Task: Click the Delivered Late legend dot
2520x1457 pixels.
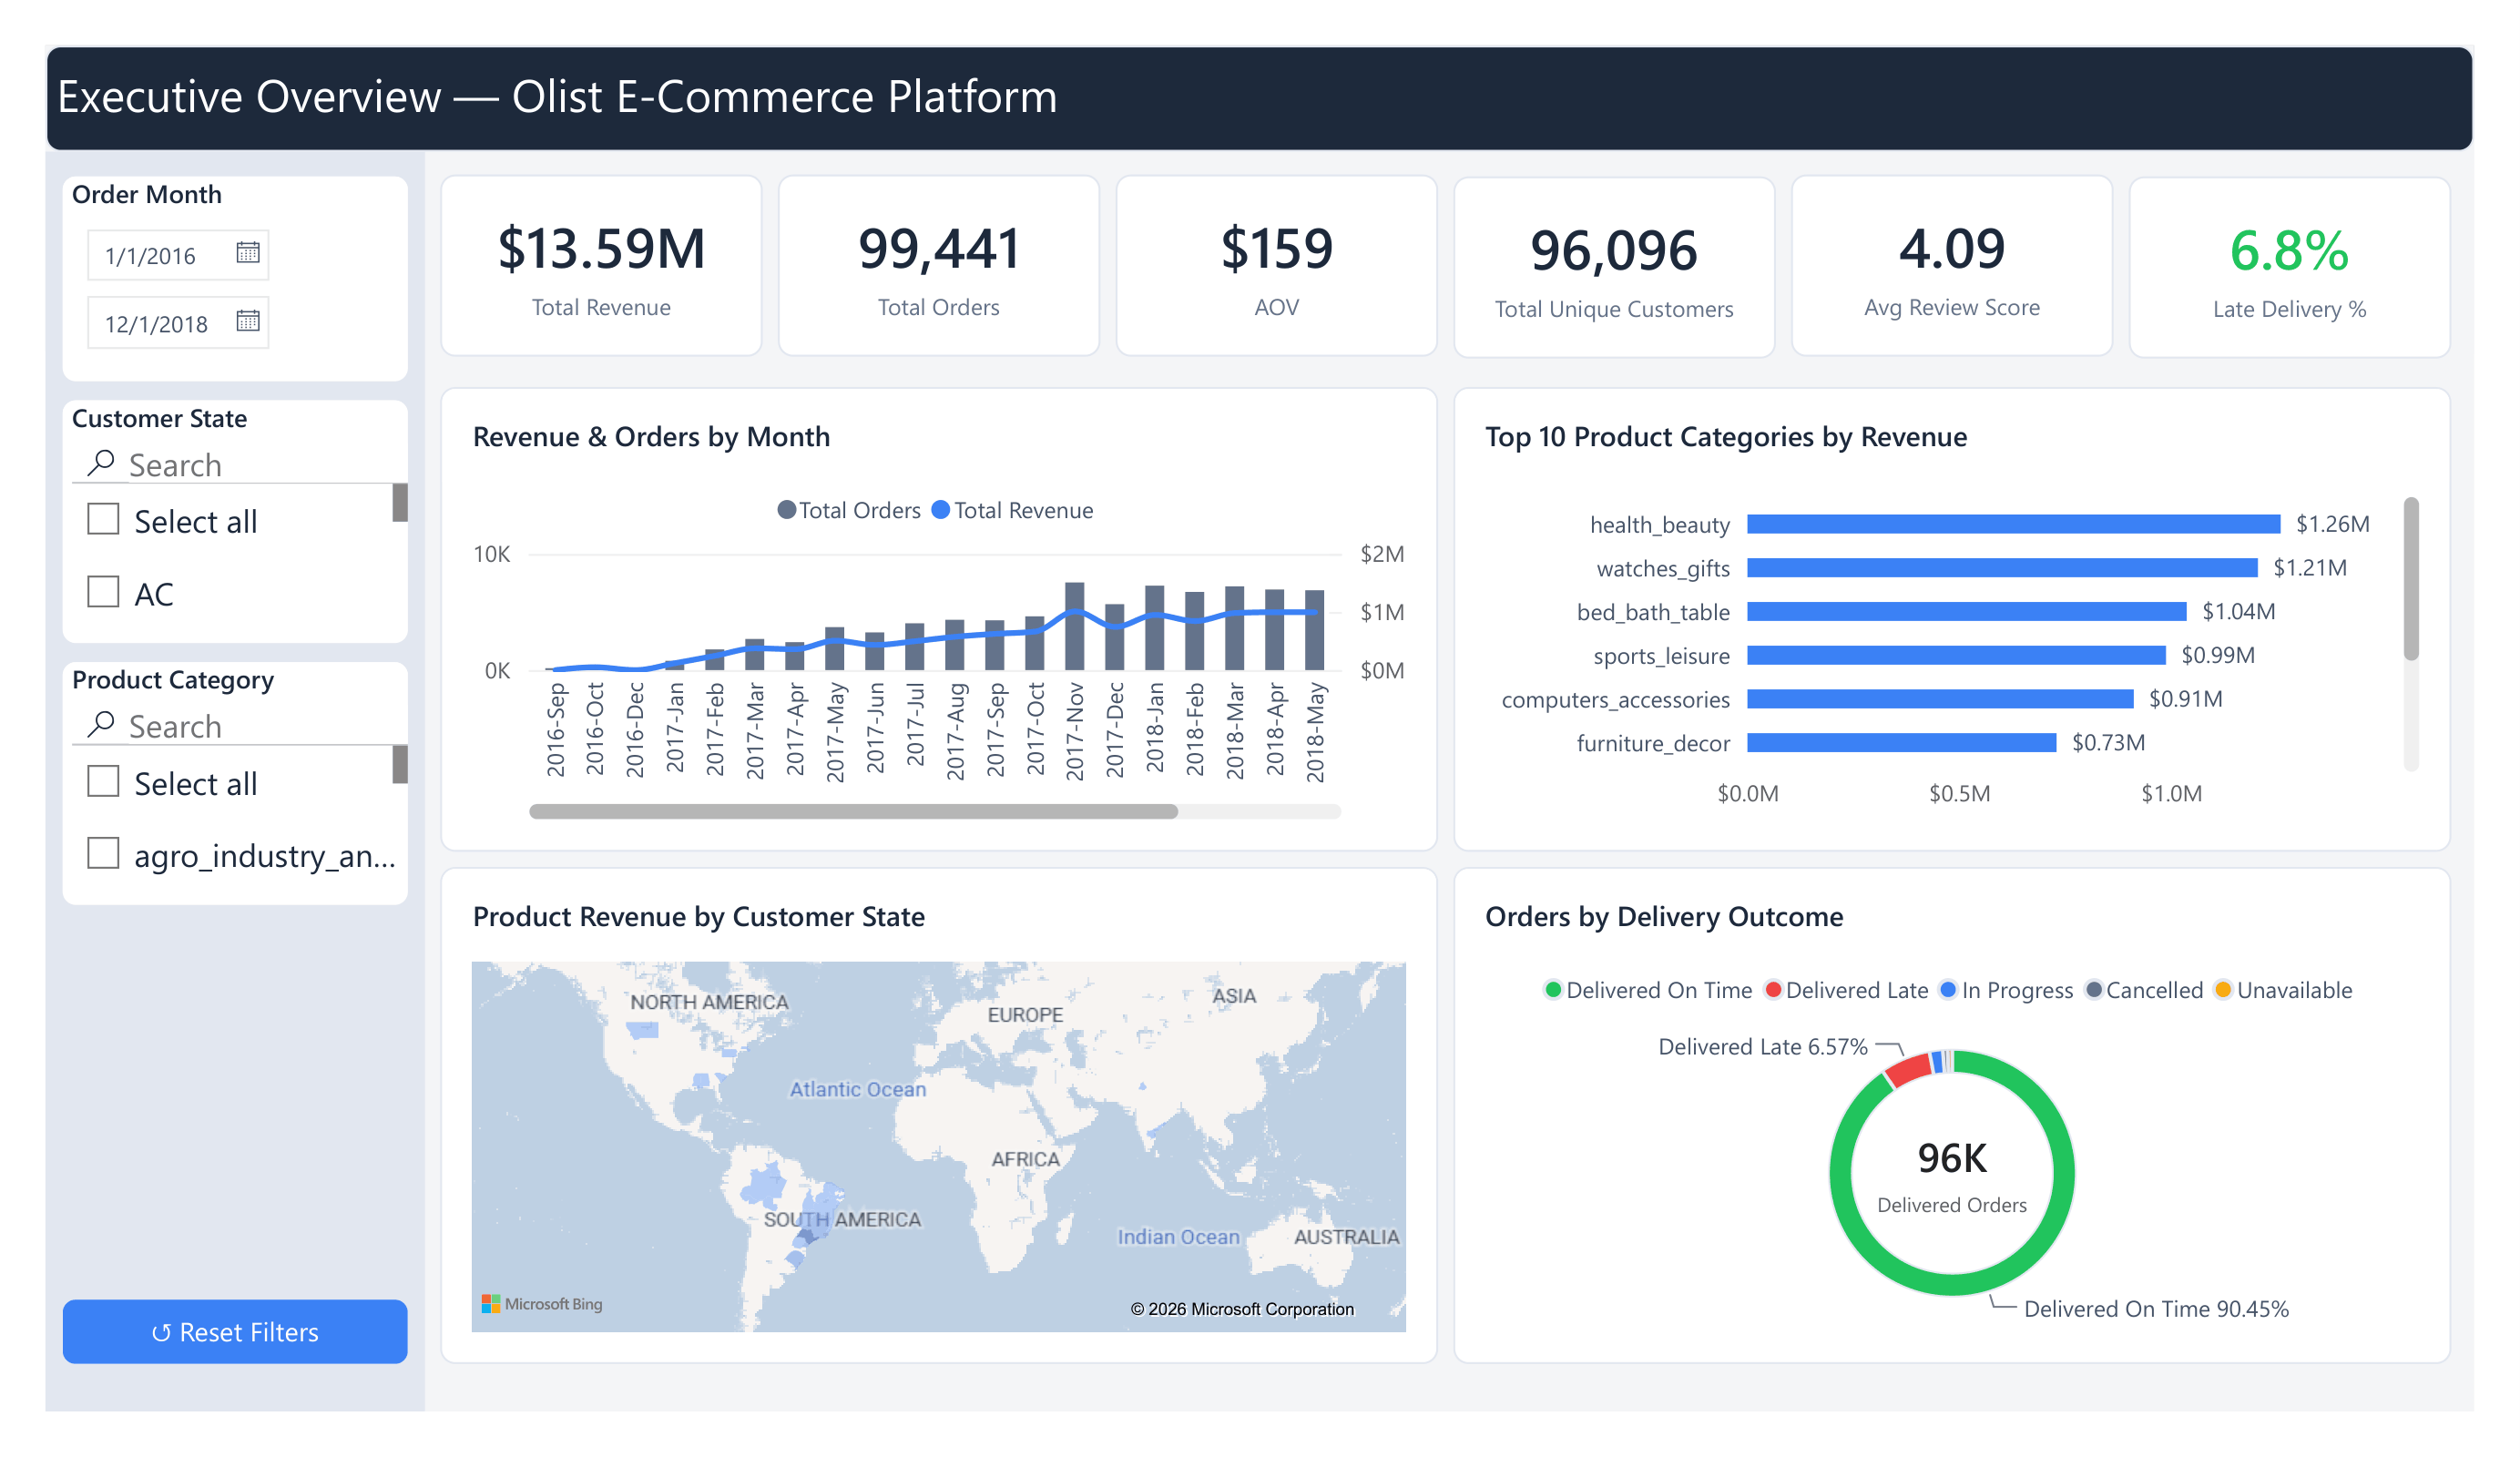Action: pyautogui.click(x=1773, y=990)
